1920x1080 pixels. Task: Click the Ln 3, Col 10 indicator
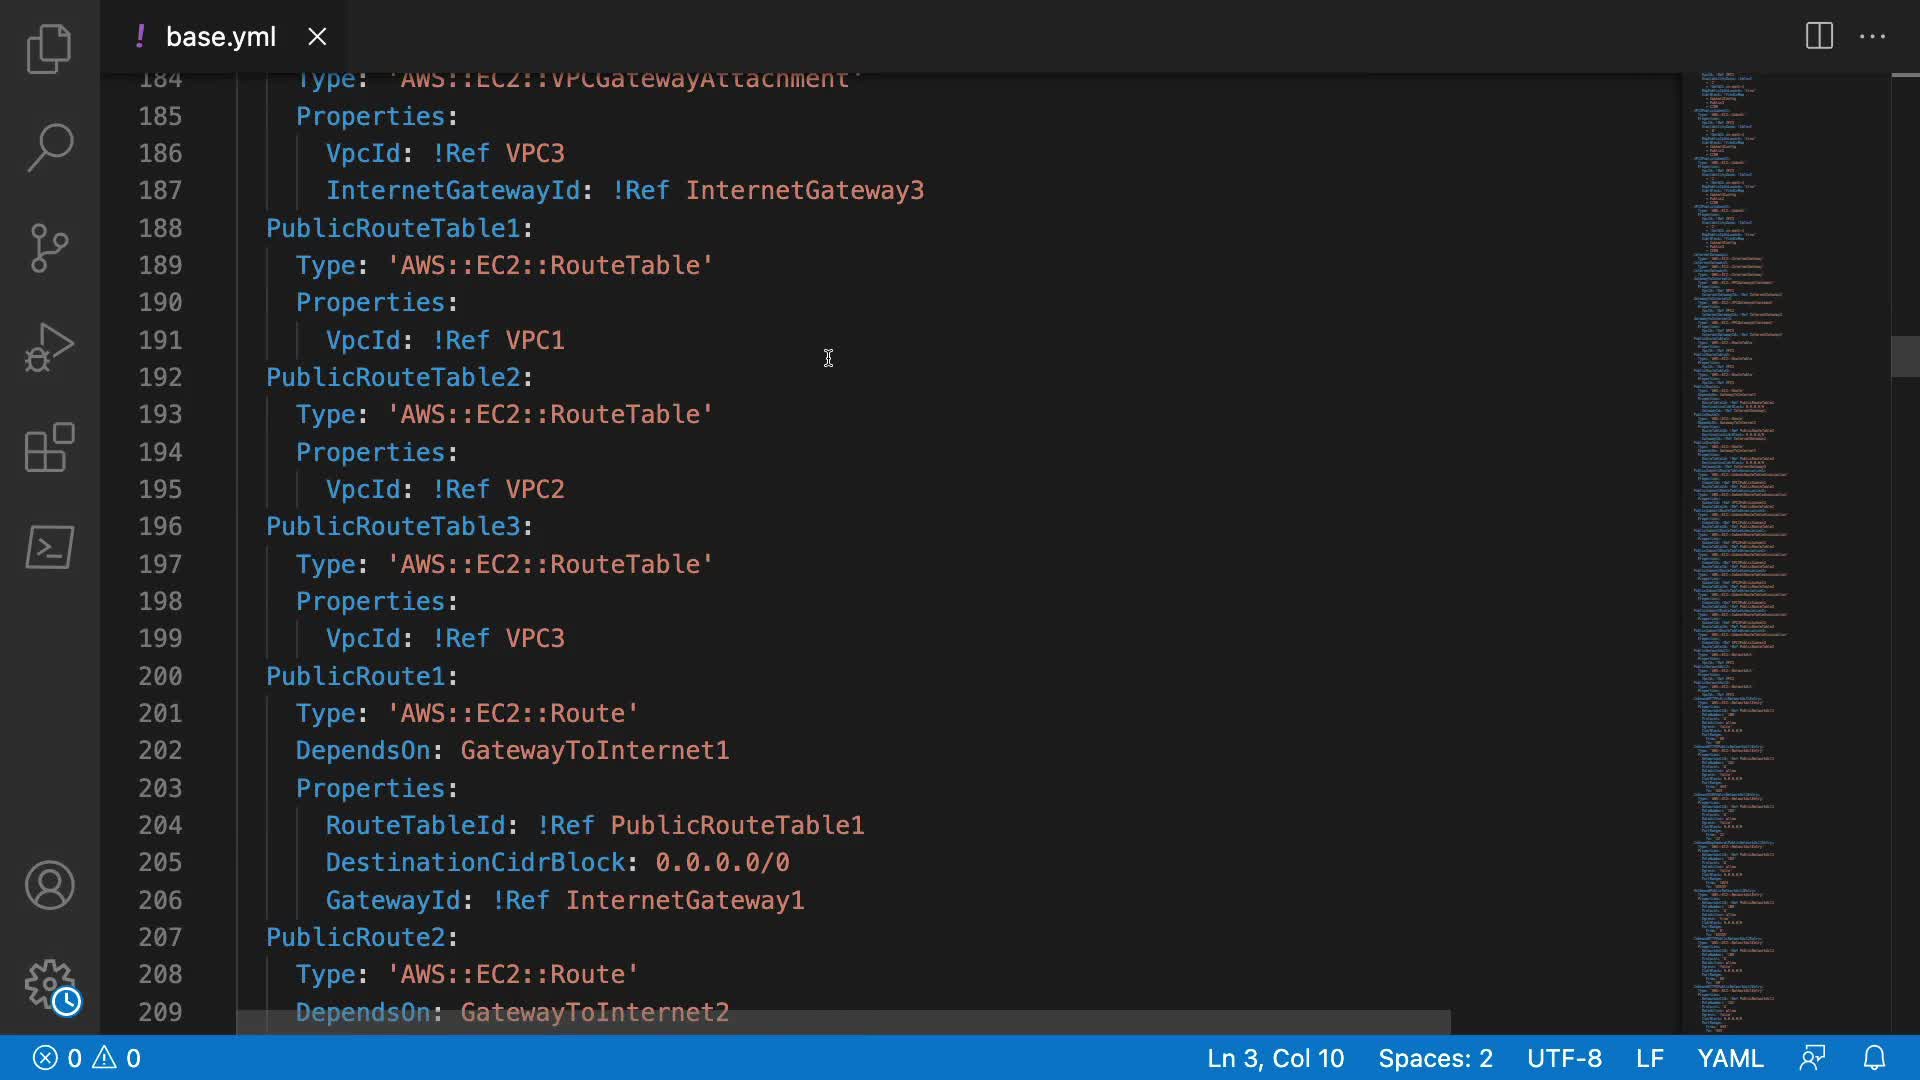(1275, 1058)
